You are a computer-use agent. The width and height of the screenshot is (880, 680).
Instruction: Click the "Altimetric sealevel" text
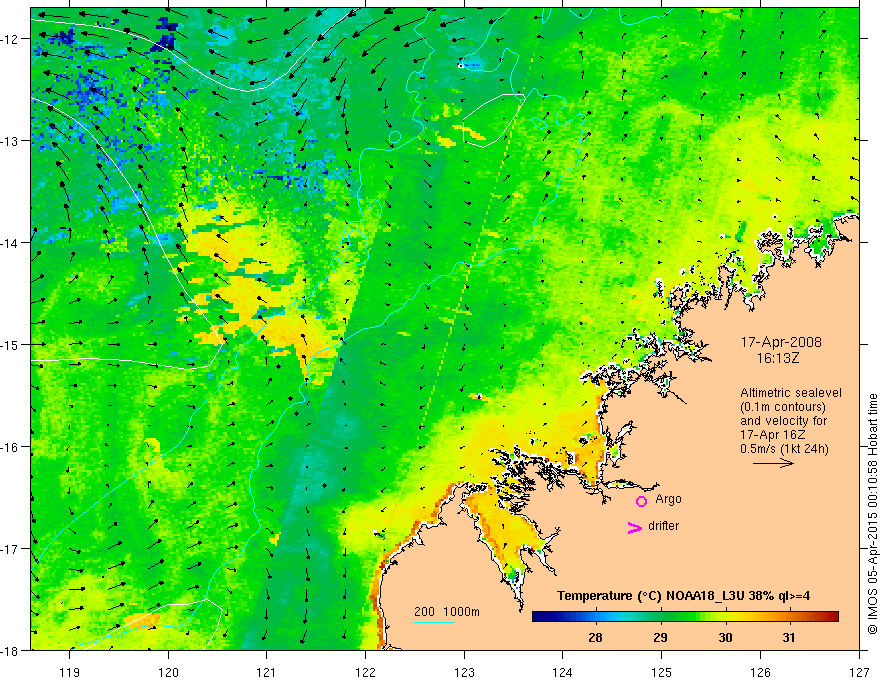click(x=791, y=393)
